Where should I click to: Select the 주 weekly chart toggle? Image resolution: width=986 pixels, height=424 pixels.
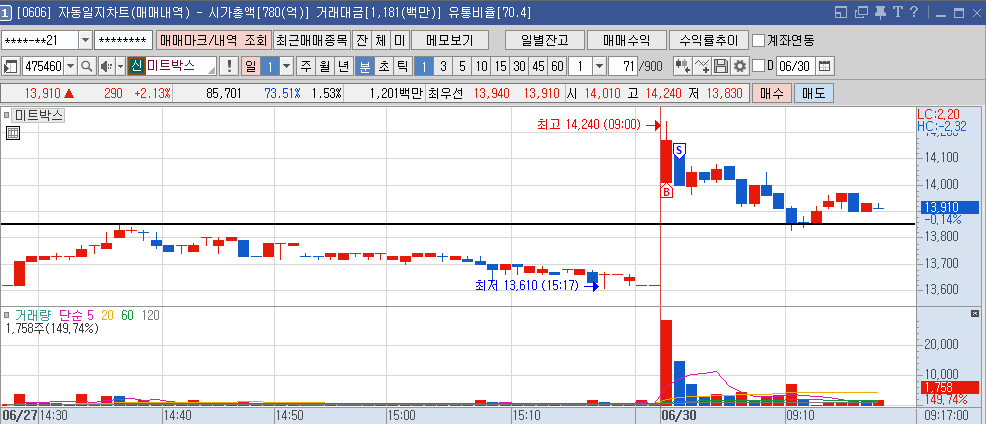coord(306,66)
